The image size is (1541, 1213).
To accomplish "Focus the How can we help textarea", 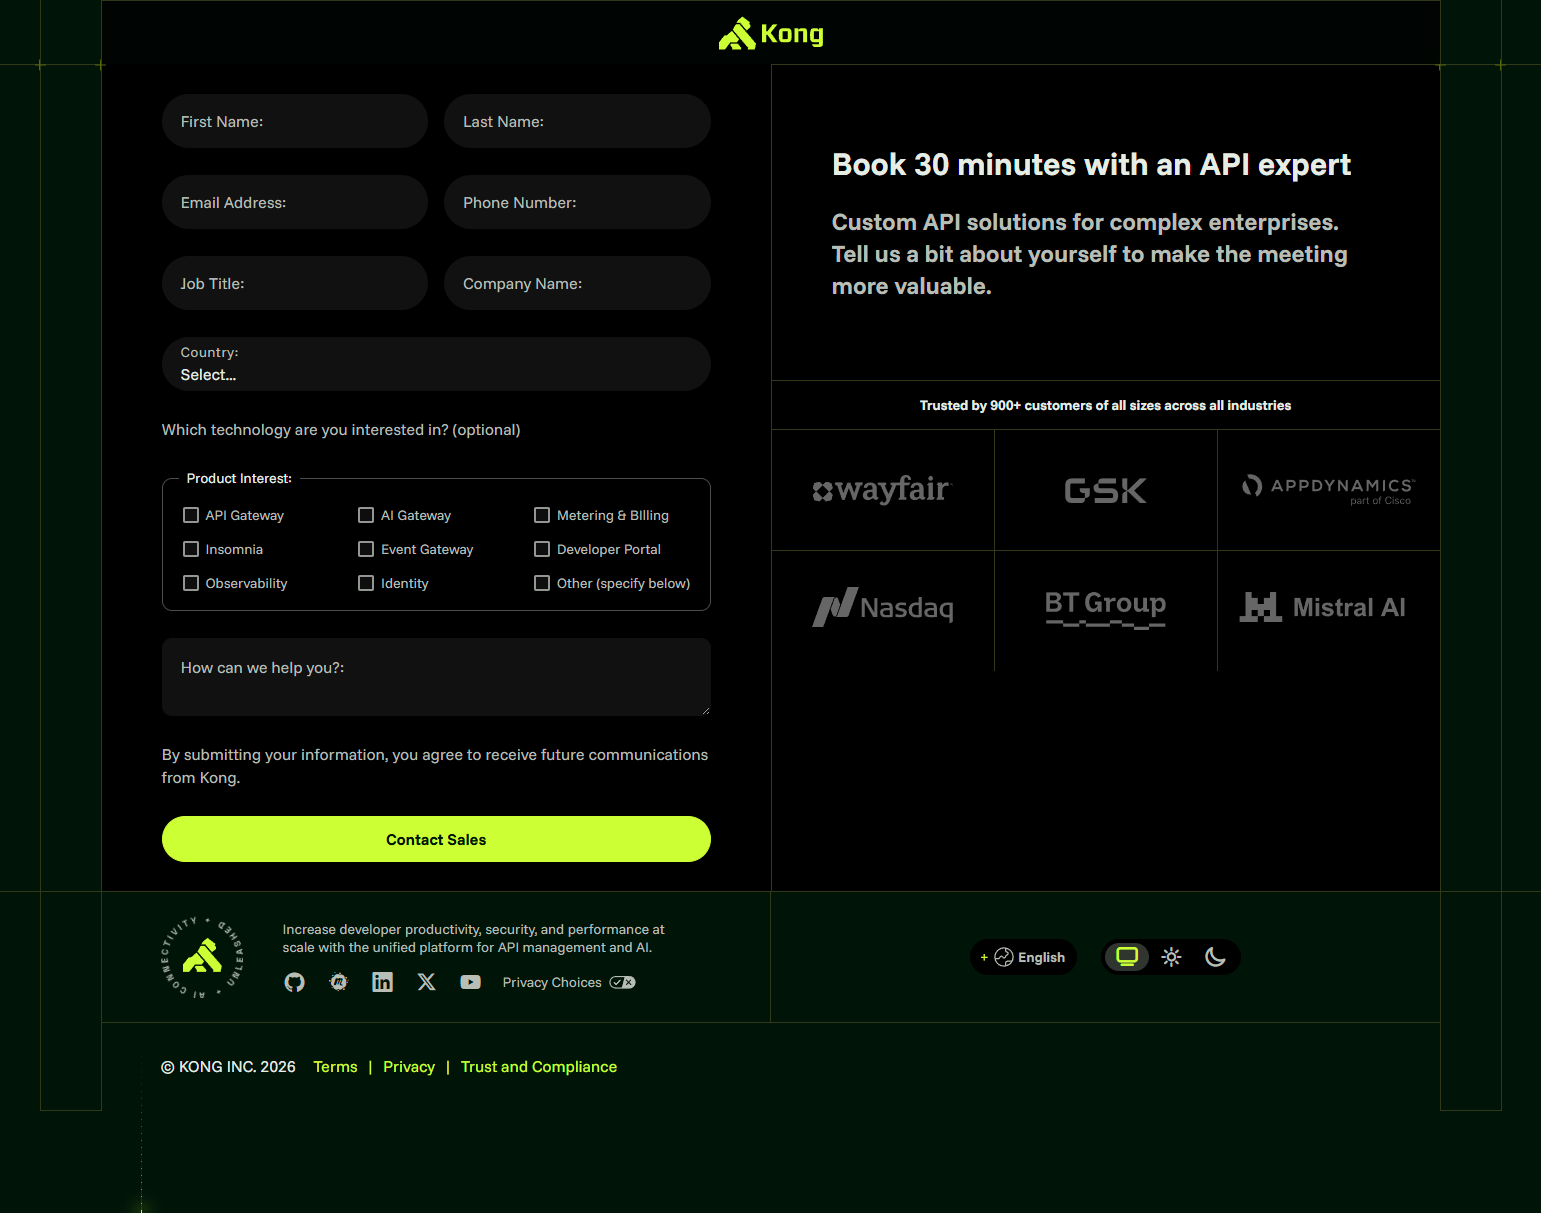I will [436, 677].
